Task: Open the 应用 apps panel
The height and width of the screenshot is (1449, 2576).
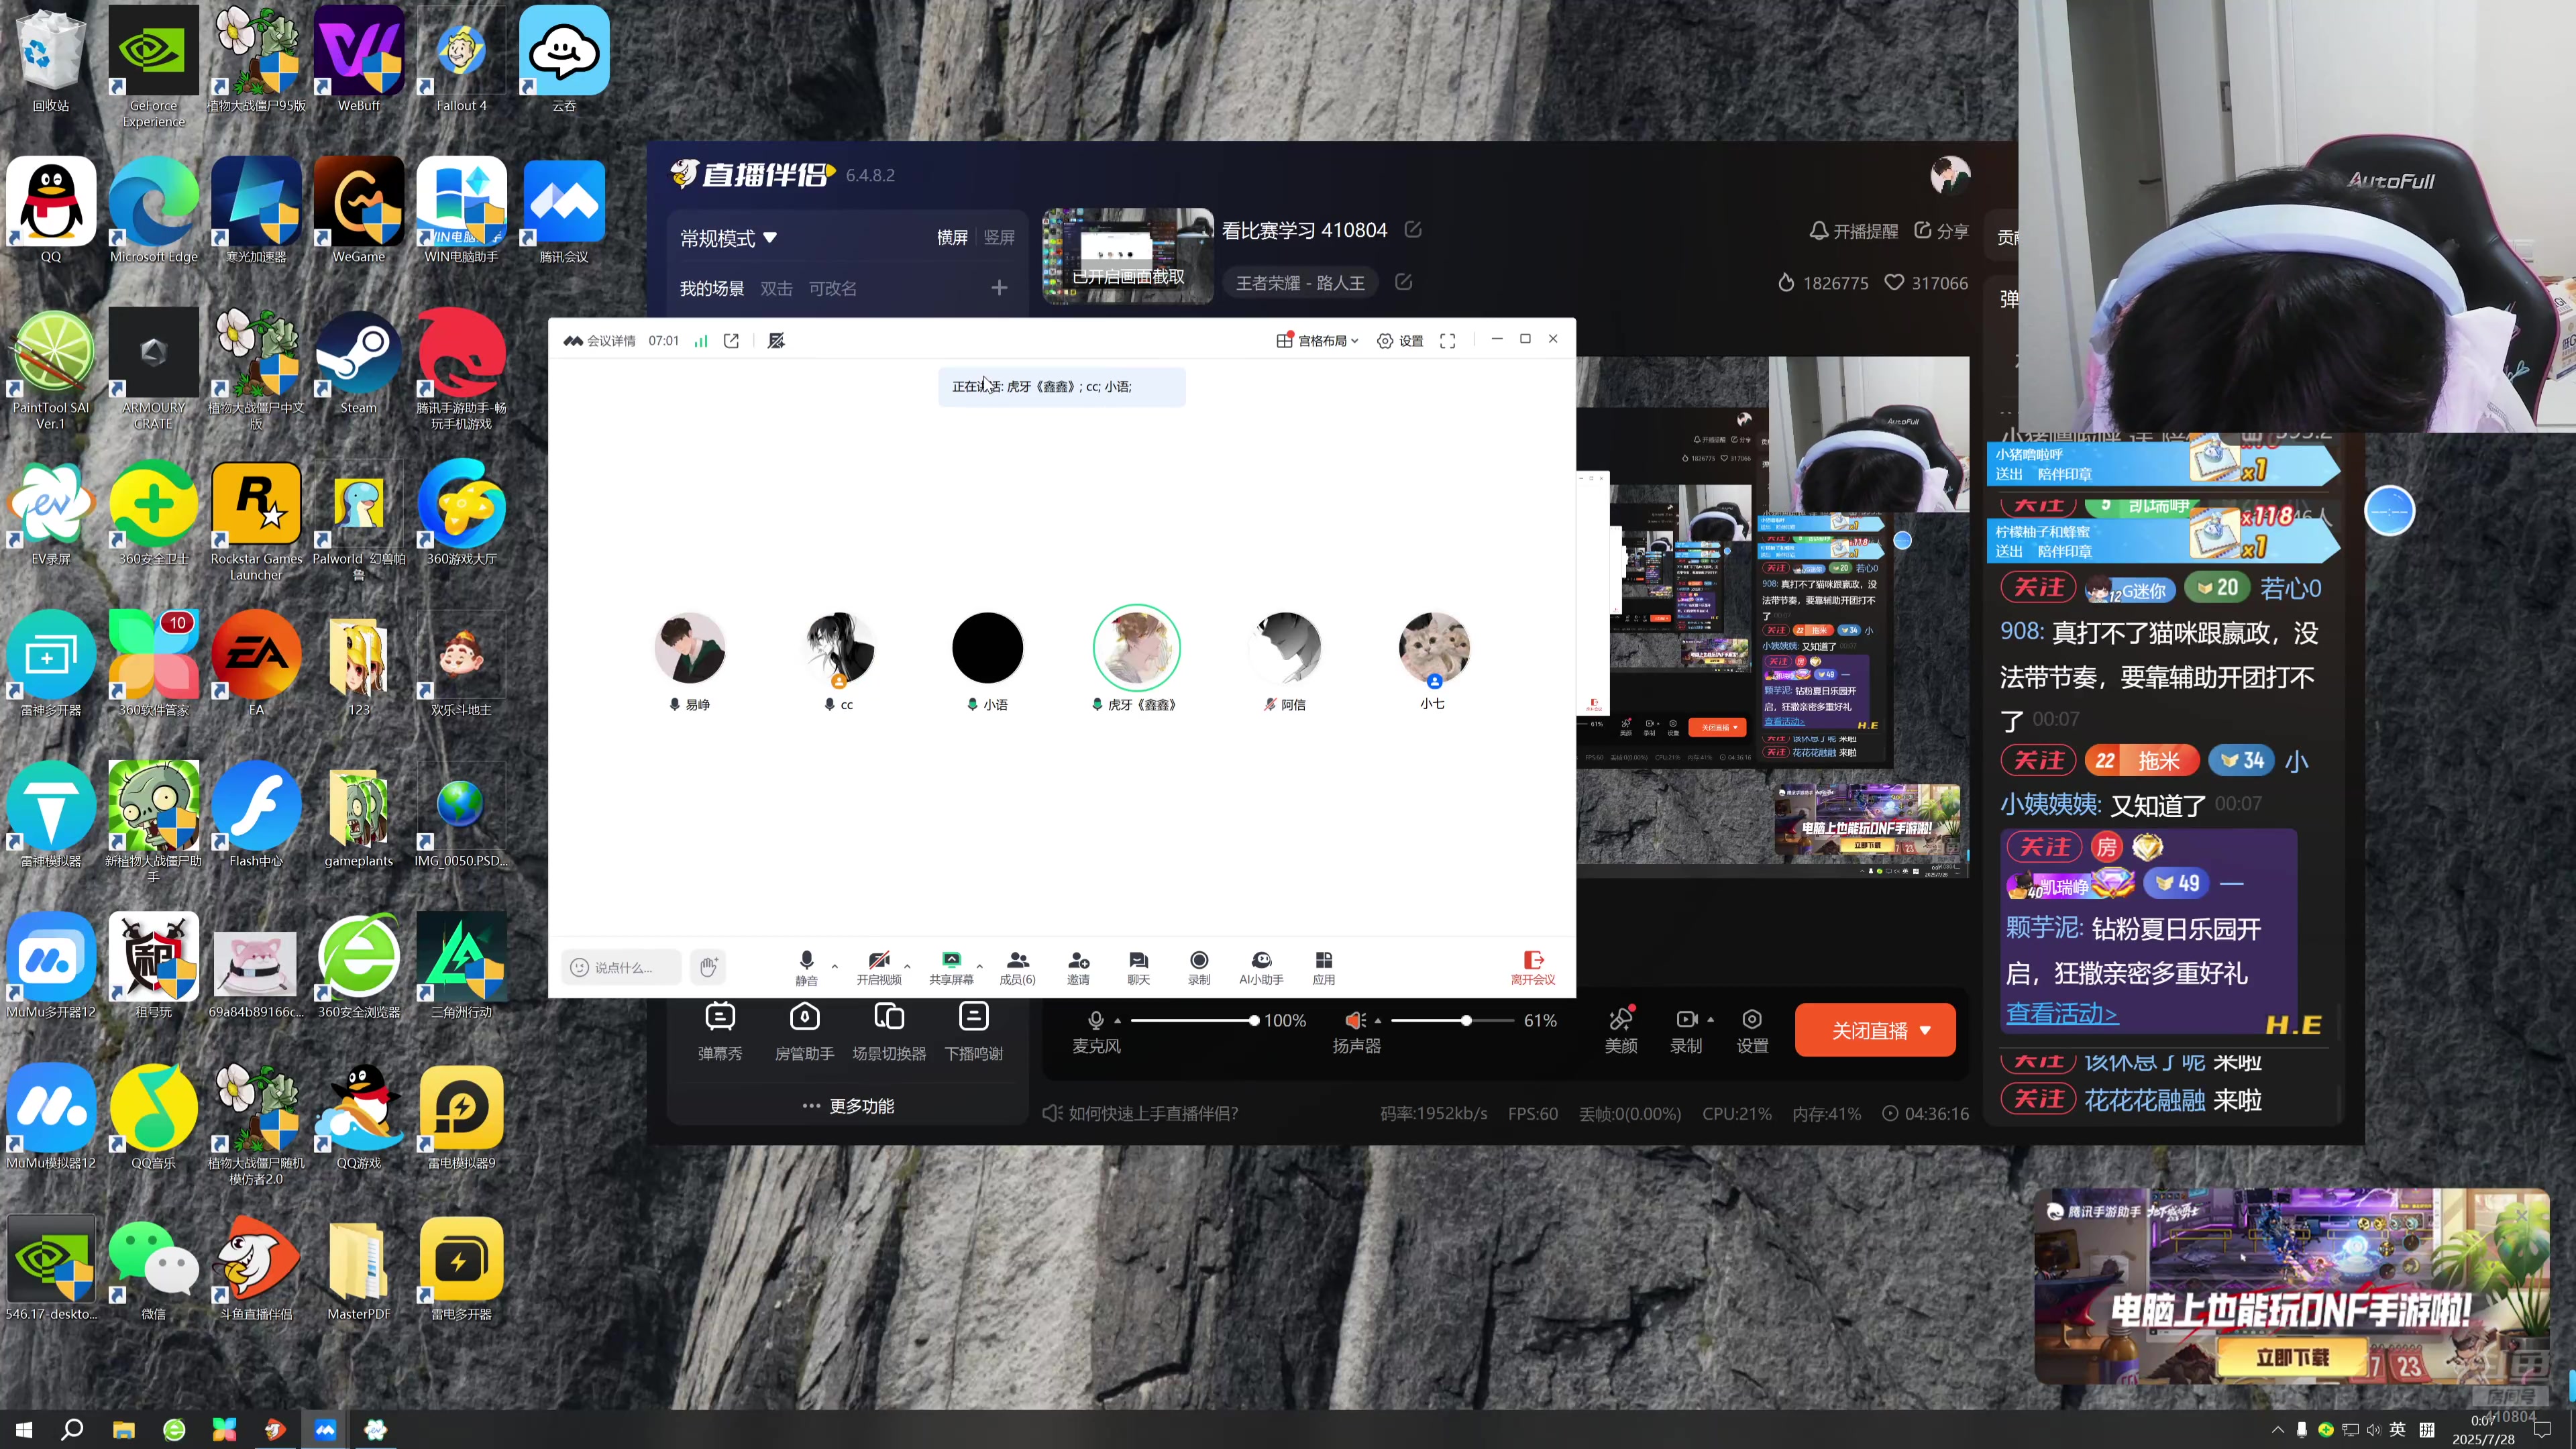Action: pos(1323,967)
